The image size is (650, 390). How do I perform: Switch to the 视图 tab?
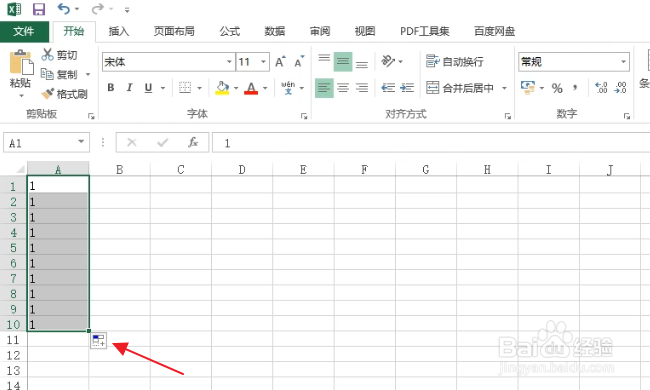point(365,31)
